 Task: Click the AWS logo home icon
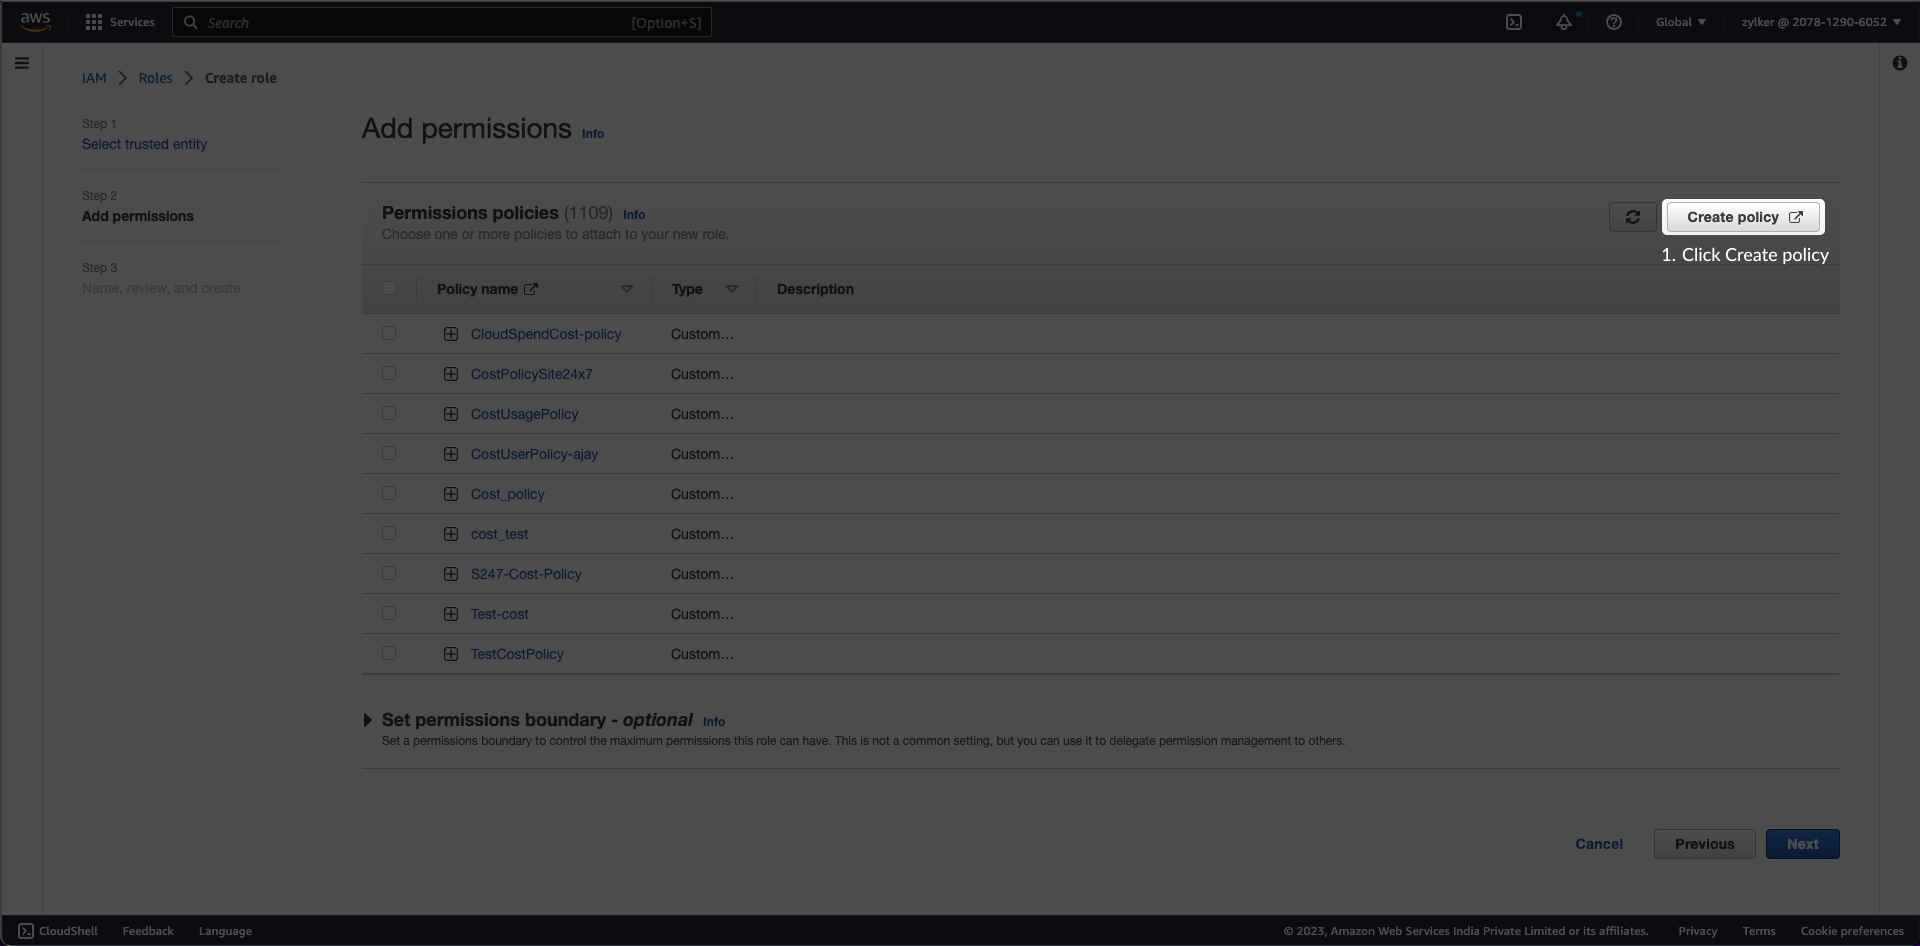click(36, 22)
